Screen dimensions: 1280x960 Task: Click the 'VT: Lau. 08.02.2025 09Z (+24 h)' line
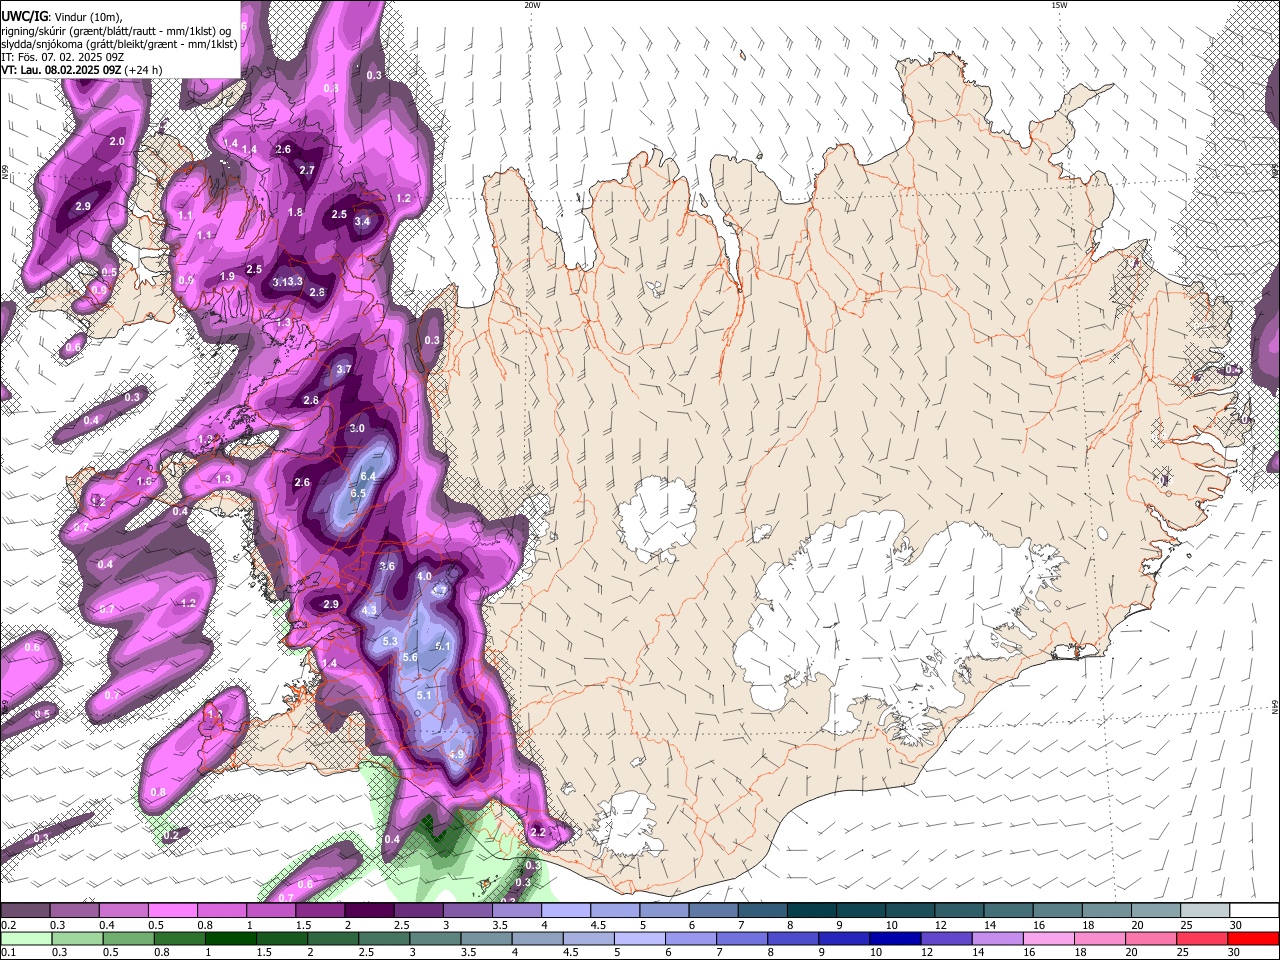coord(82,71)
